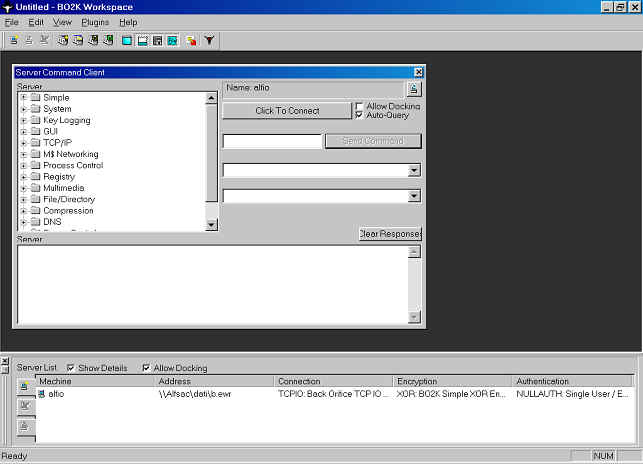Image resolution: width=643 pixels, height=464 pixels.
Task: Click the Authentication column header
Action: click(572, 381)
